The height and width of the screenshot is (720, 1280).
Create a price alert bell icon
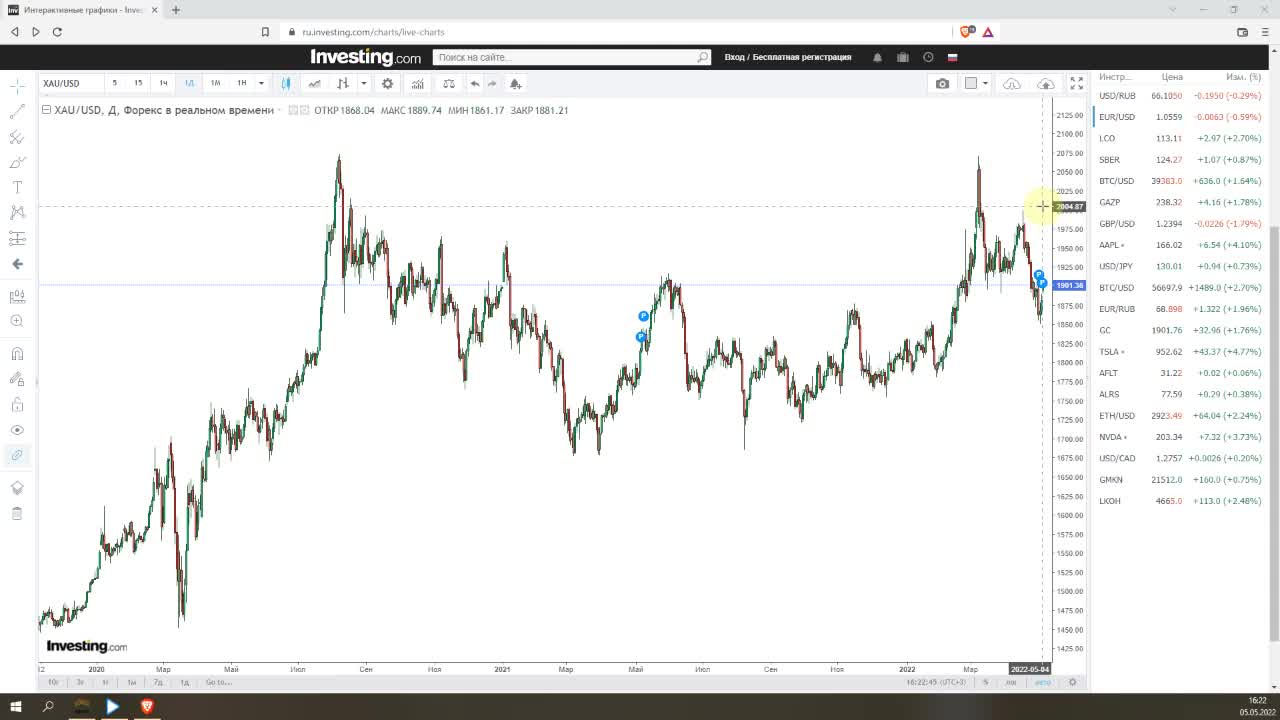coord(515,83)
